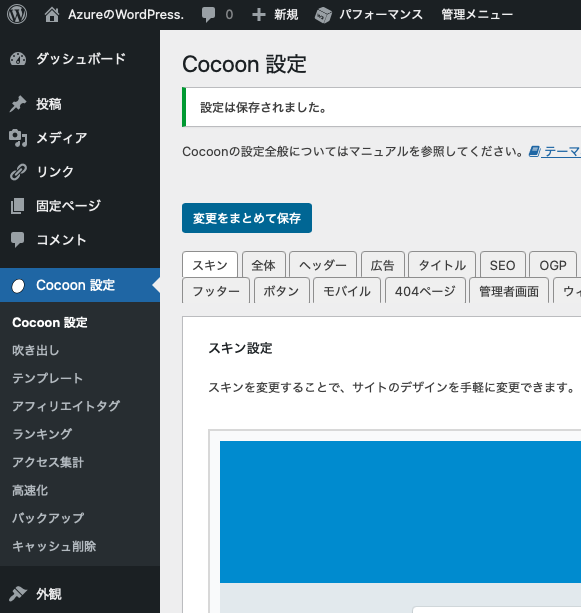Open Cocoon 設定 submenu item

[x=50, y=323]
